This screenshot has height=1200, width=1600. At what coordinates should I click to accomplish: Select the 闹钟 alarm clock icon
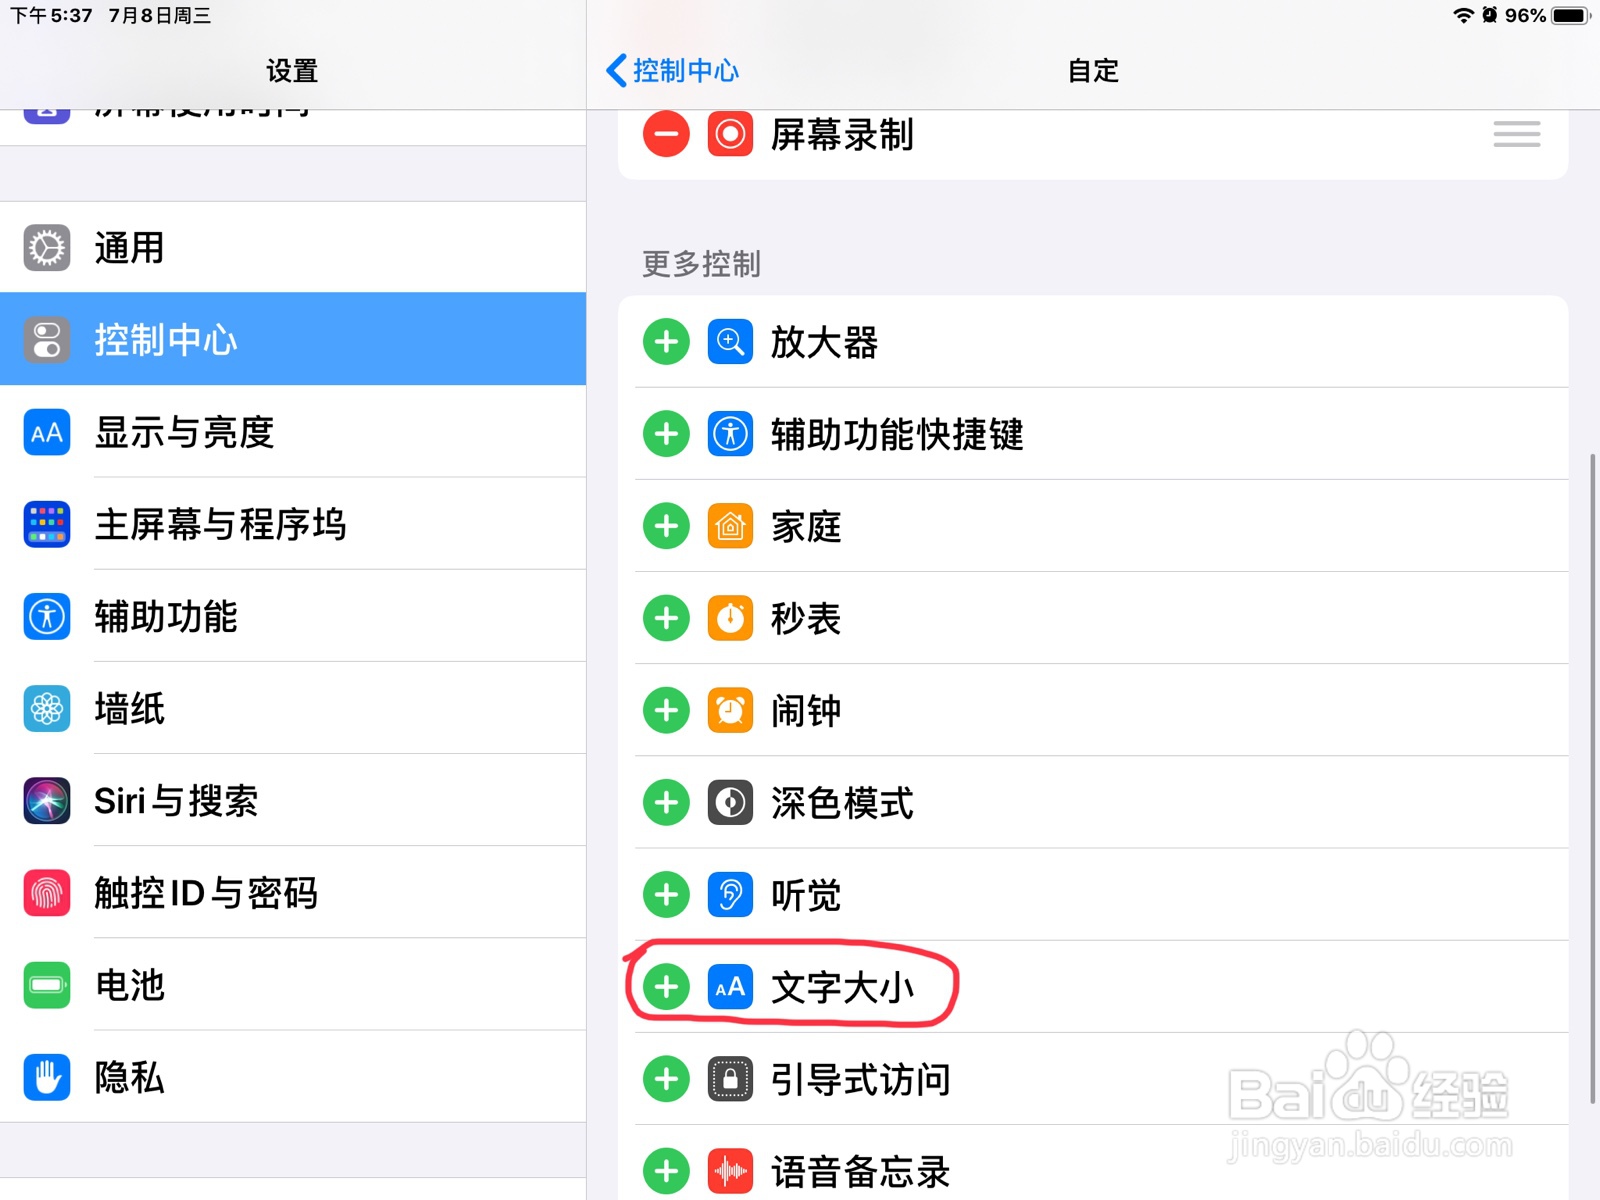(730, 710)
